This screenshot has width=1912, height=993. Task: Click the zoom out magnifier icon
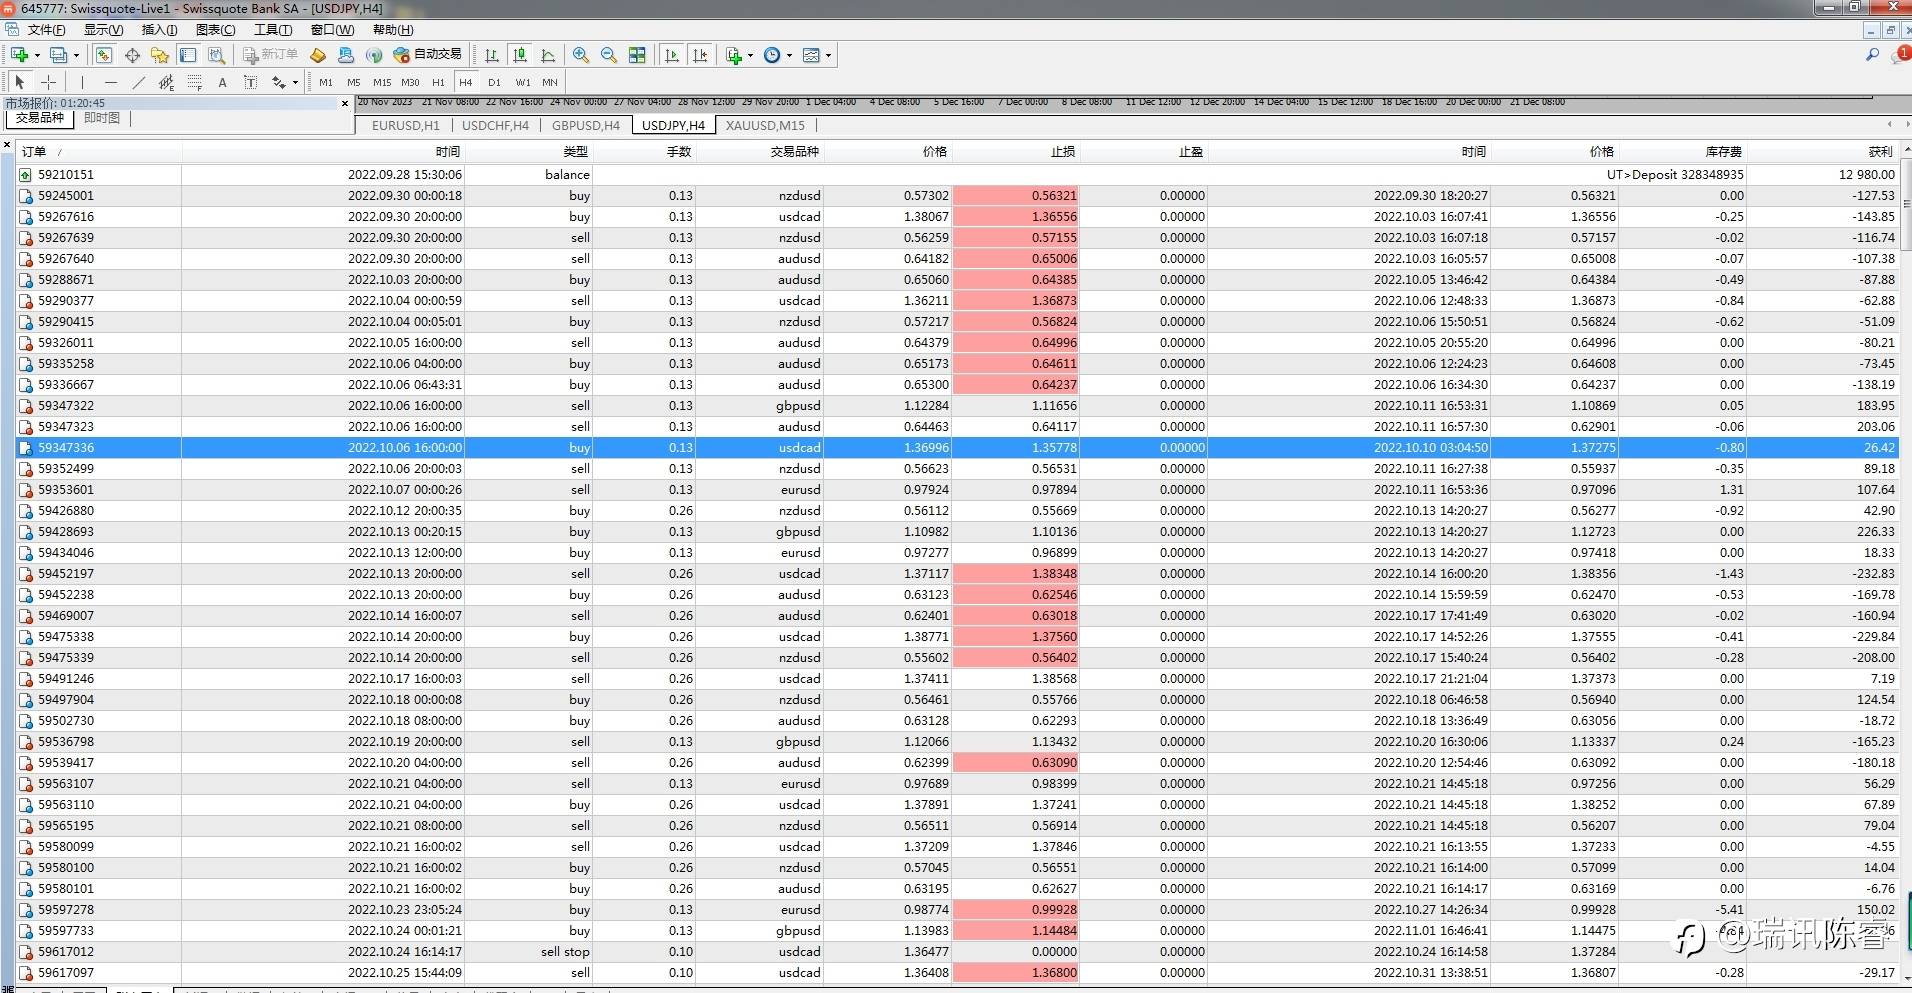[608, 55]
